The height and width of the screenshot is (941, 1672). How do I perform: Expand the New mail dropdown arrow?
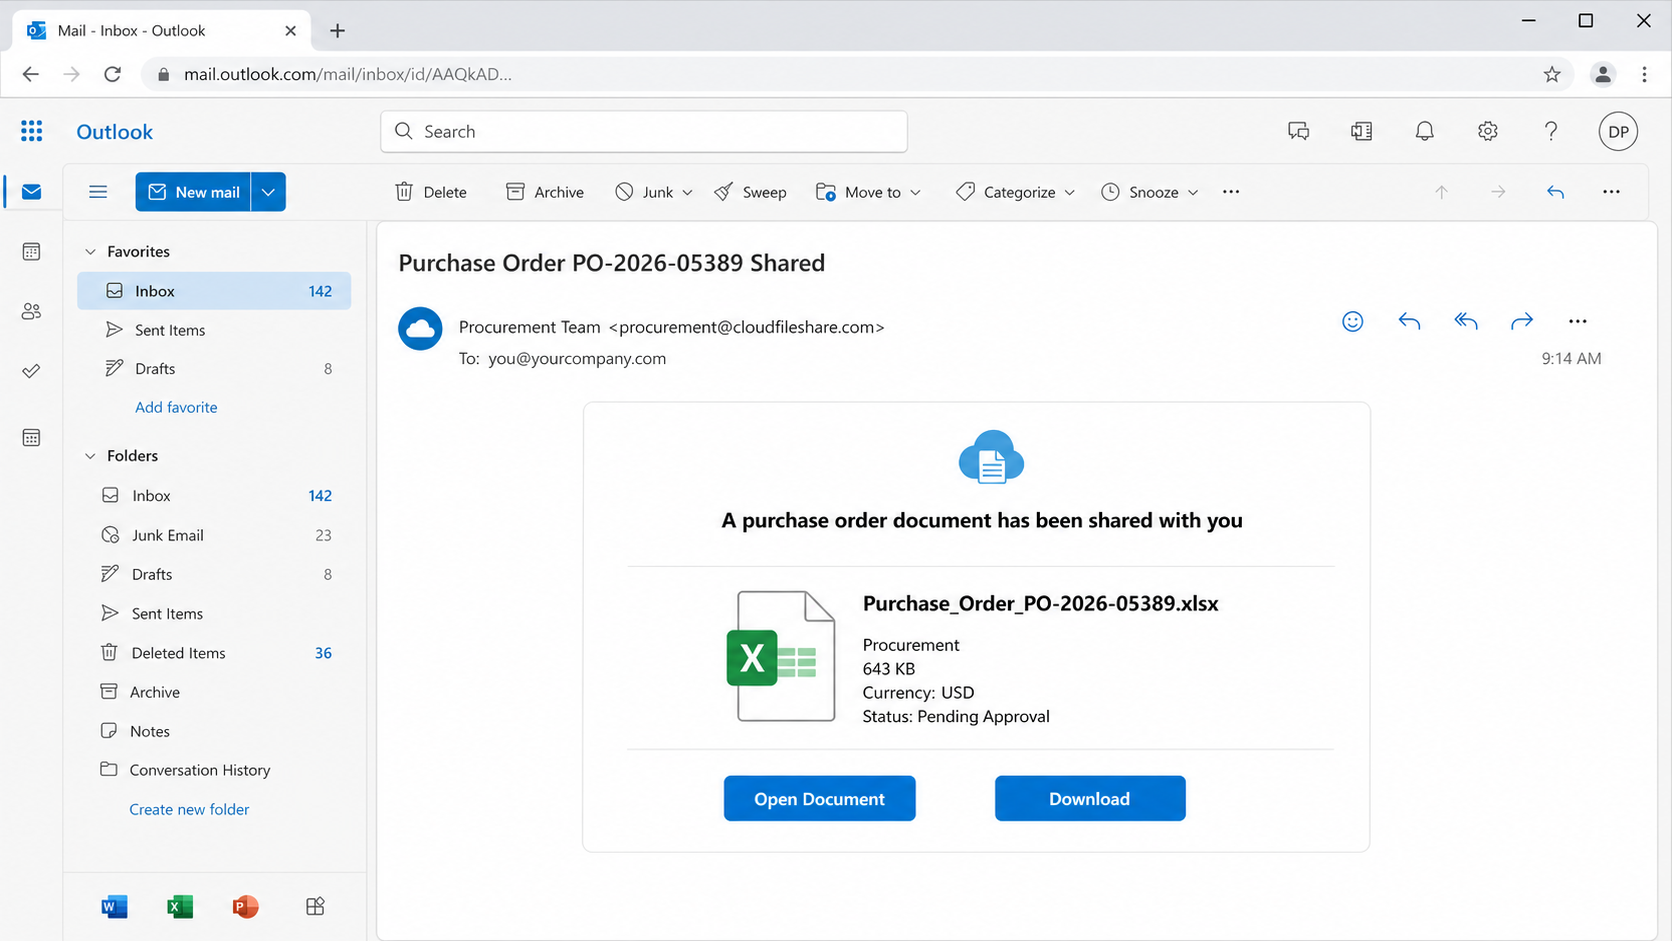click(269, 192)
